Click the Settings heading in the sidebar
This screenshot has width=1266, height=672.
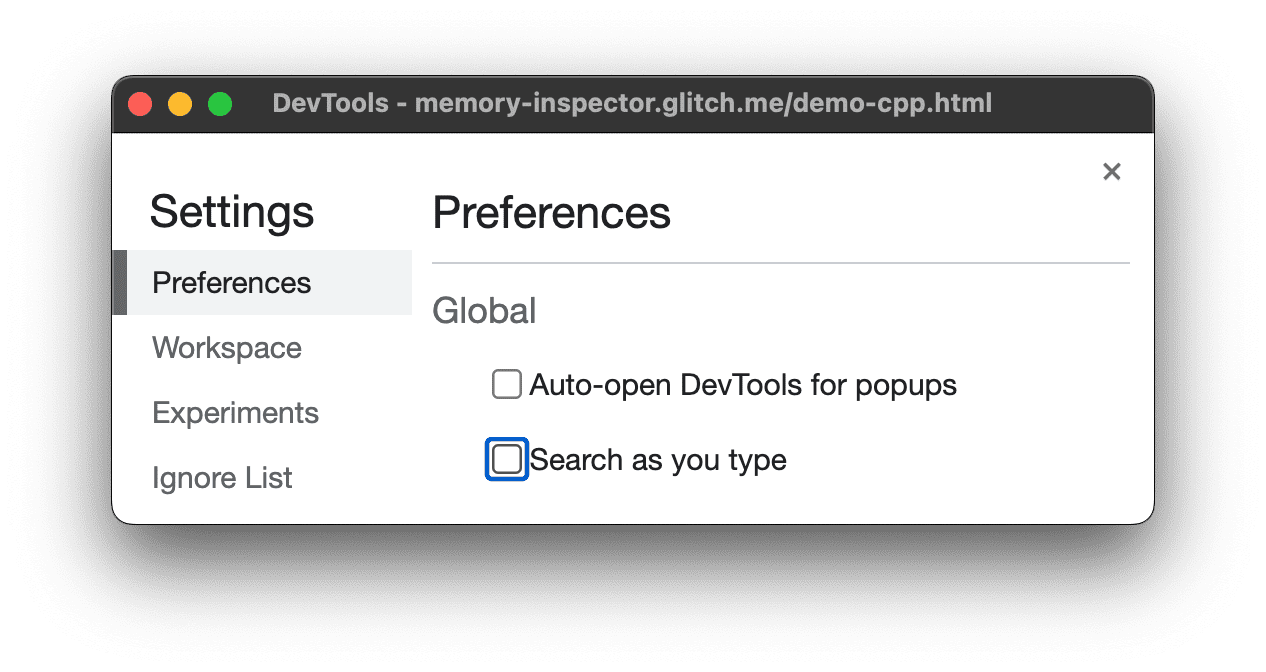[231, 211]
